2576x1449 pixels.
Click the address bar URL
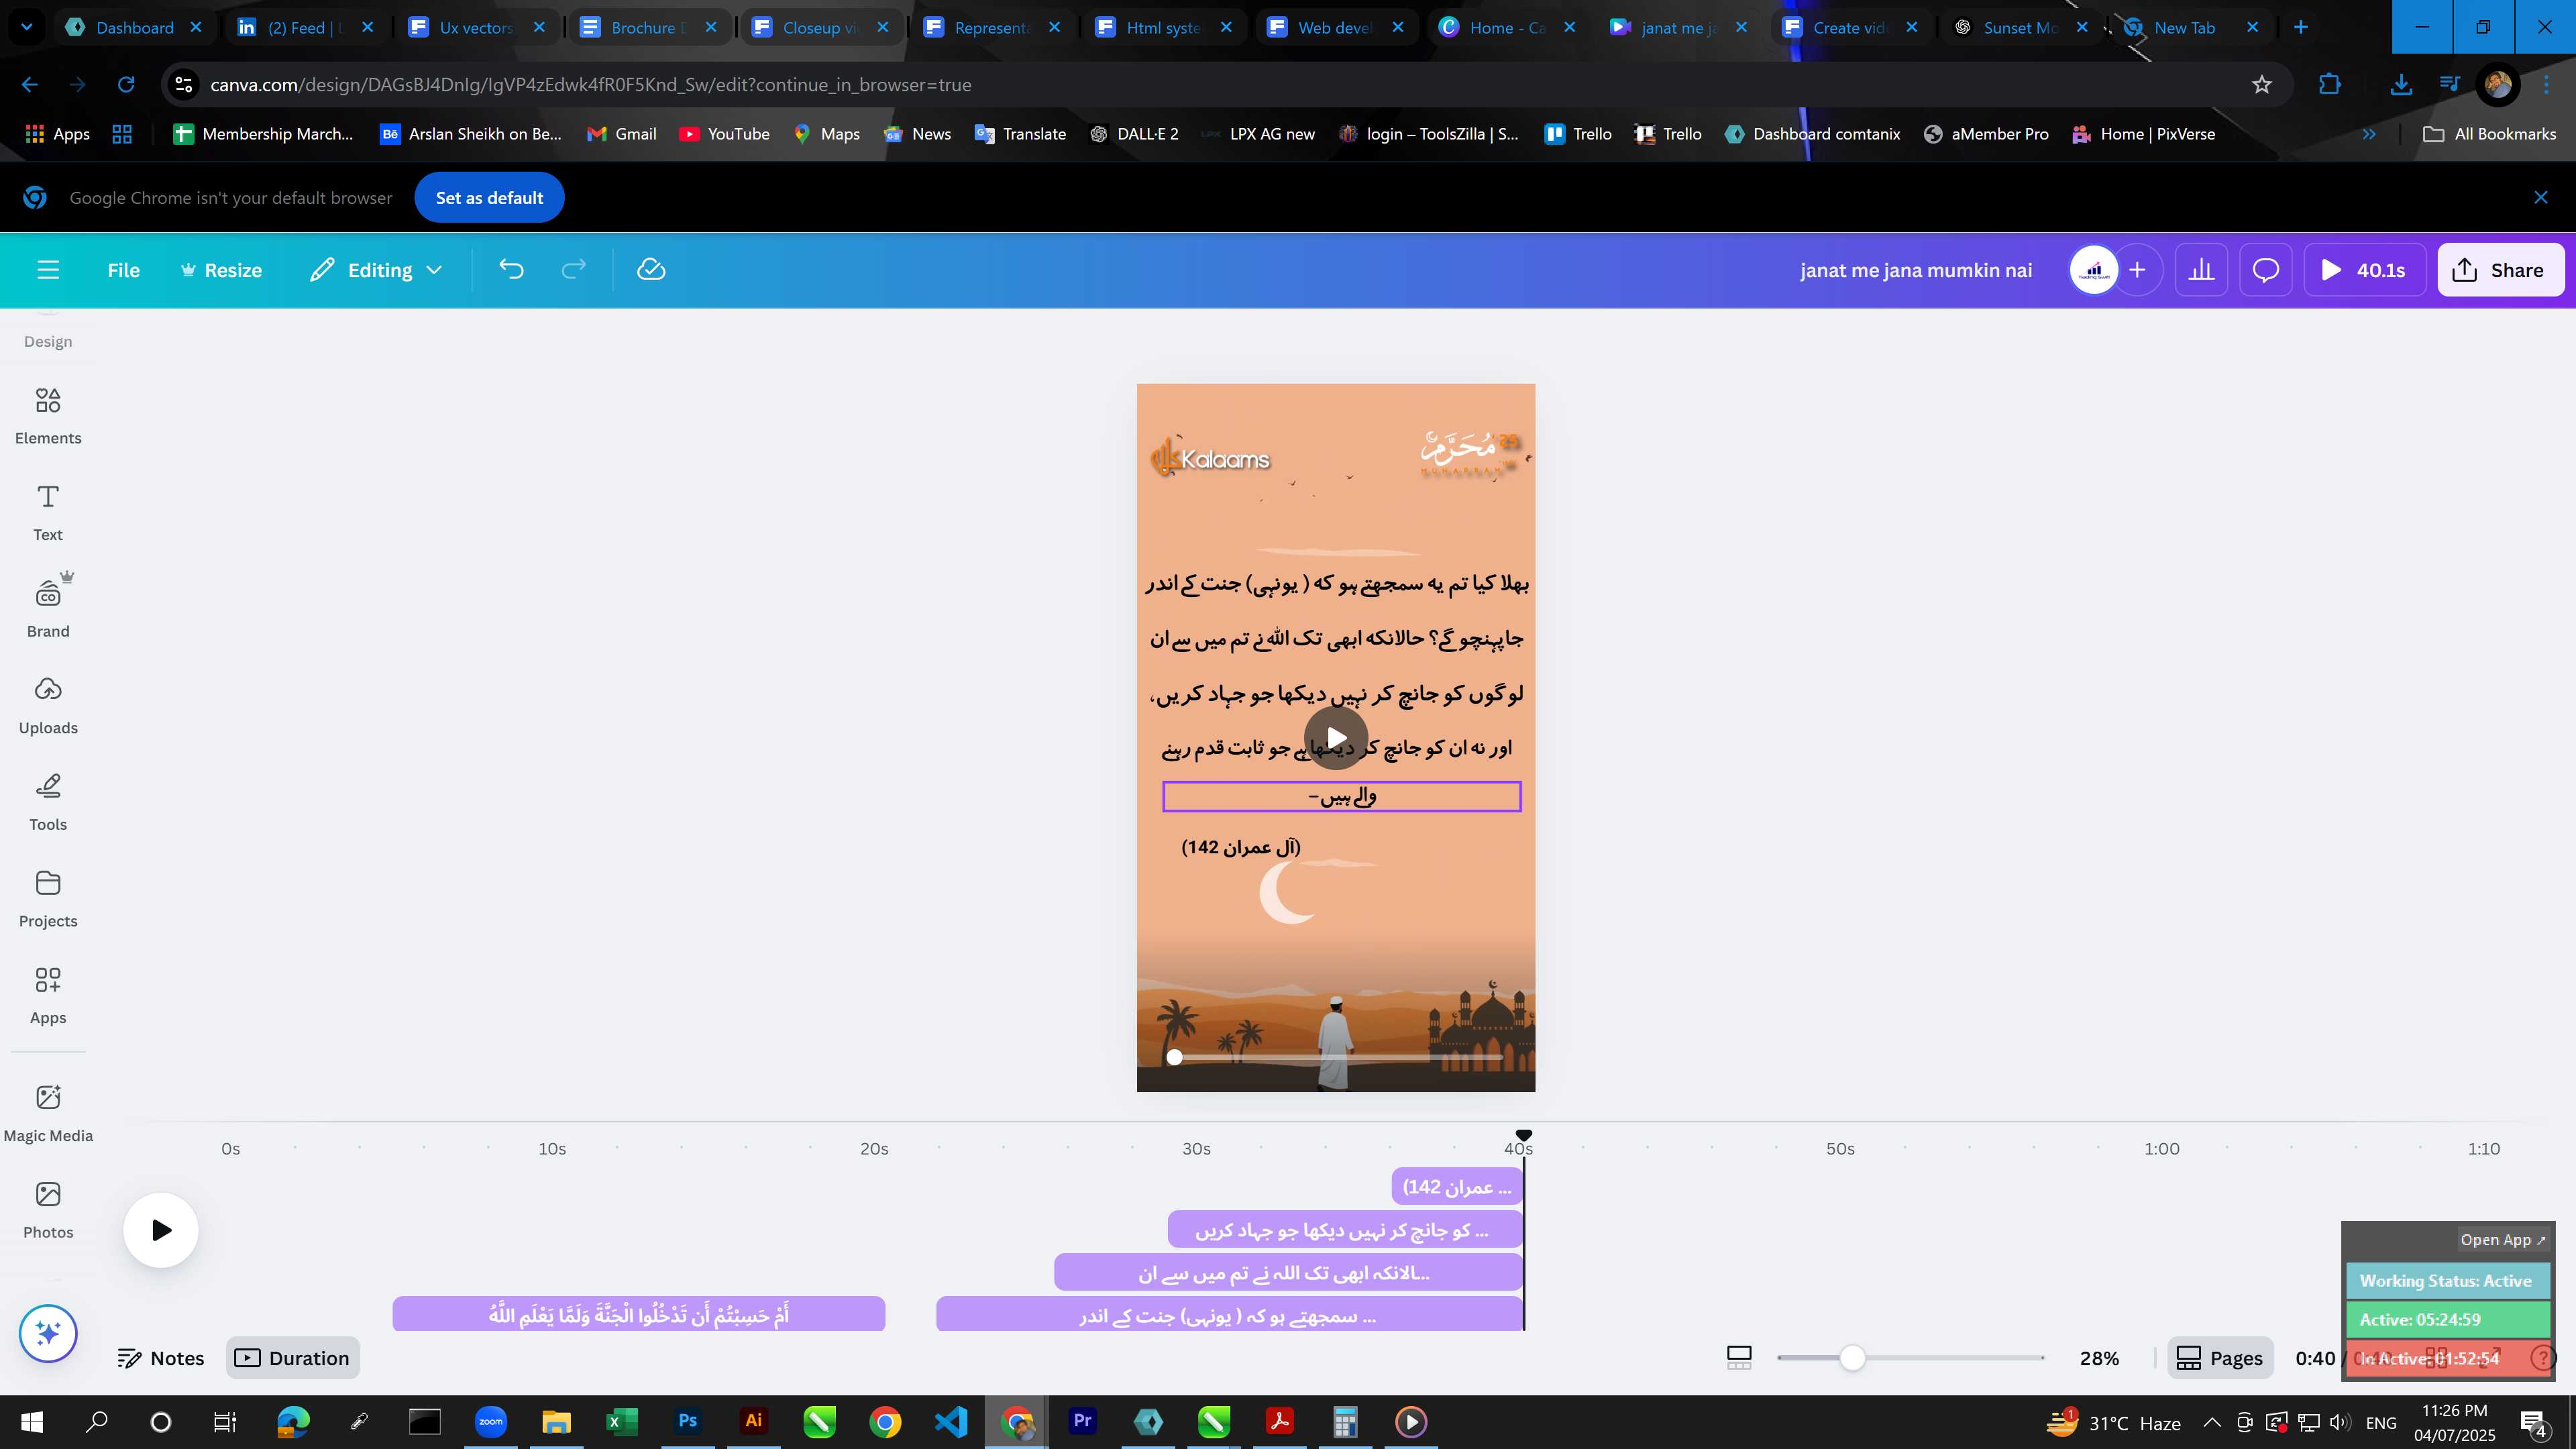[590, 85]
